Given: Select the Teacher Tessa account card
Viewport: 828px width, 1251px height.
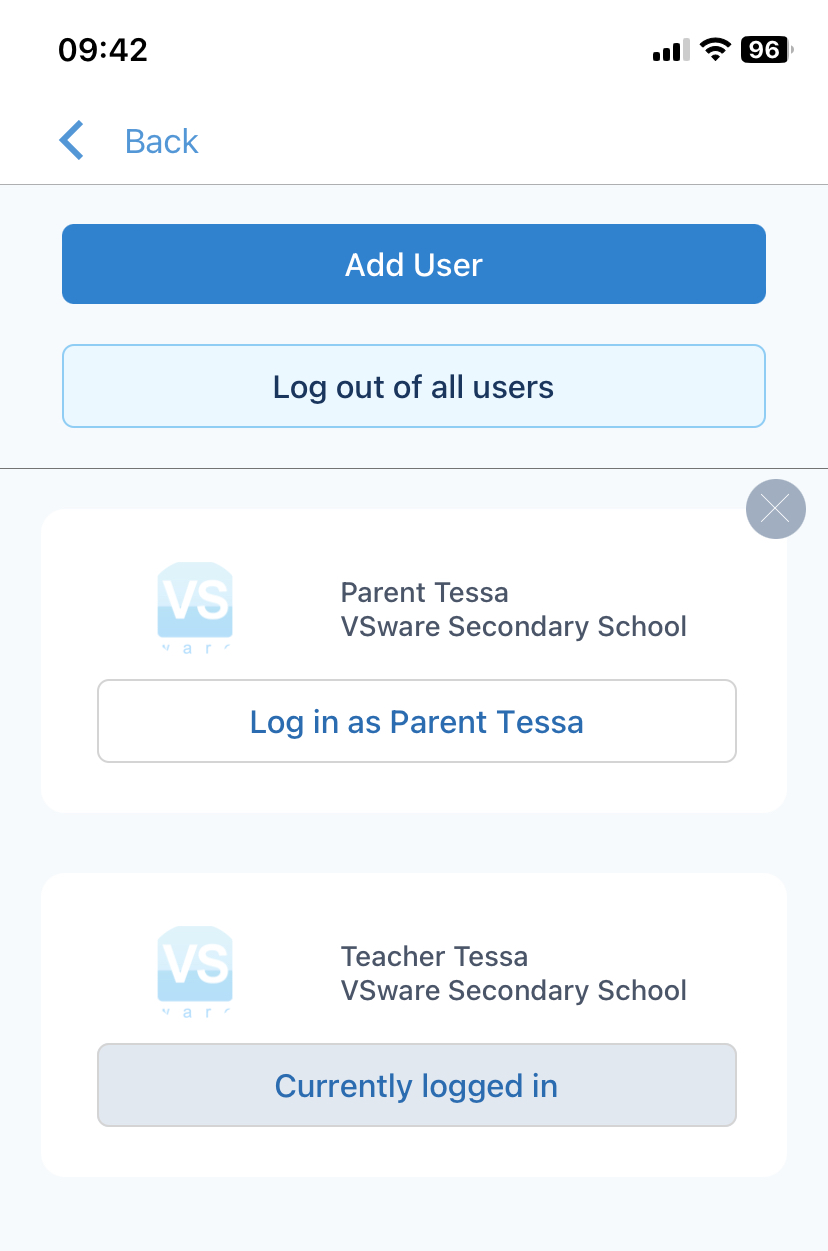Looking at the screenshot, I should click(413, 1024).
